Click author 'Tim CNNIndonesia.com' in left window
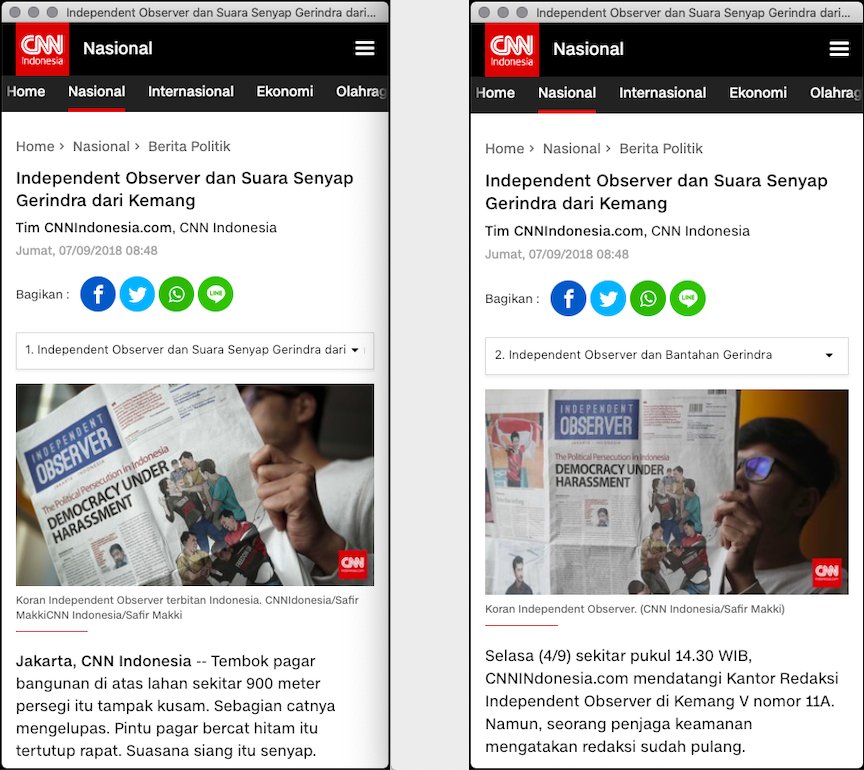 point(94,228)
